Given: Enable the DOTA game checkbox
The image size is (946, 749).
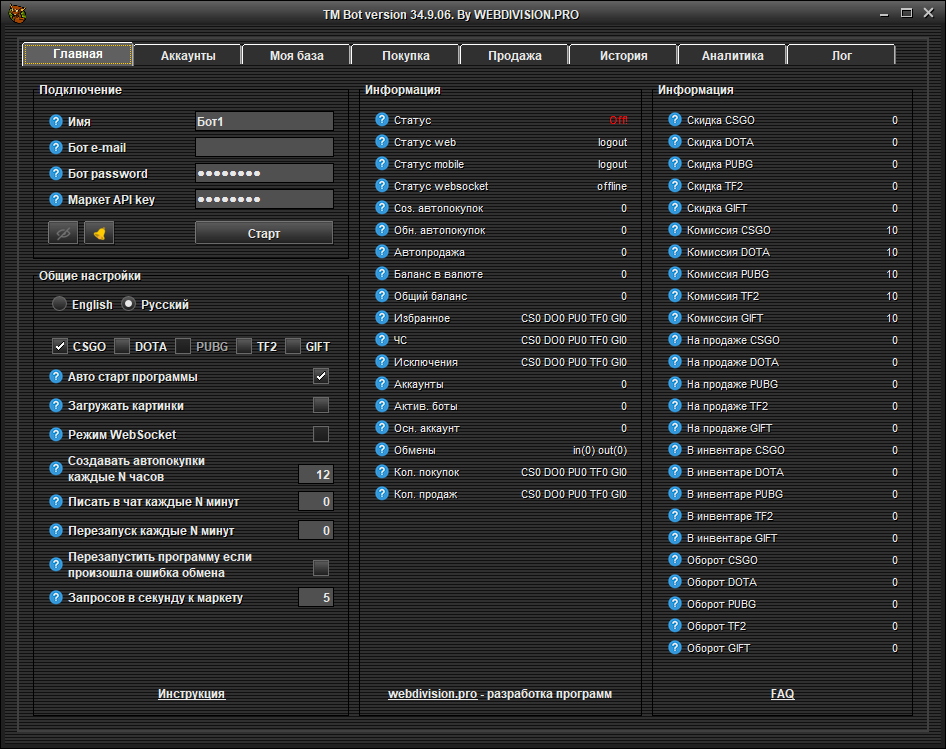Looking at the screenshot, I should [122, 347].
